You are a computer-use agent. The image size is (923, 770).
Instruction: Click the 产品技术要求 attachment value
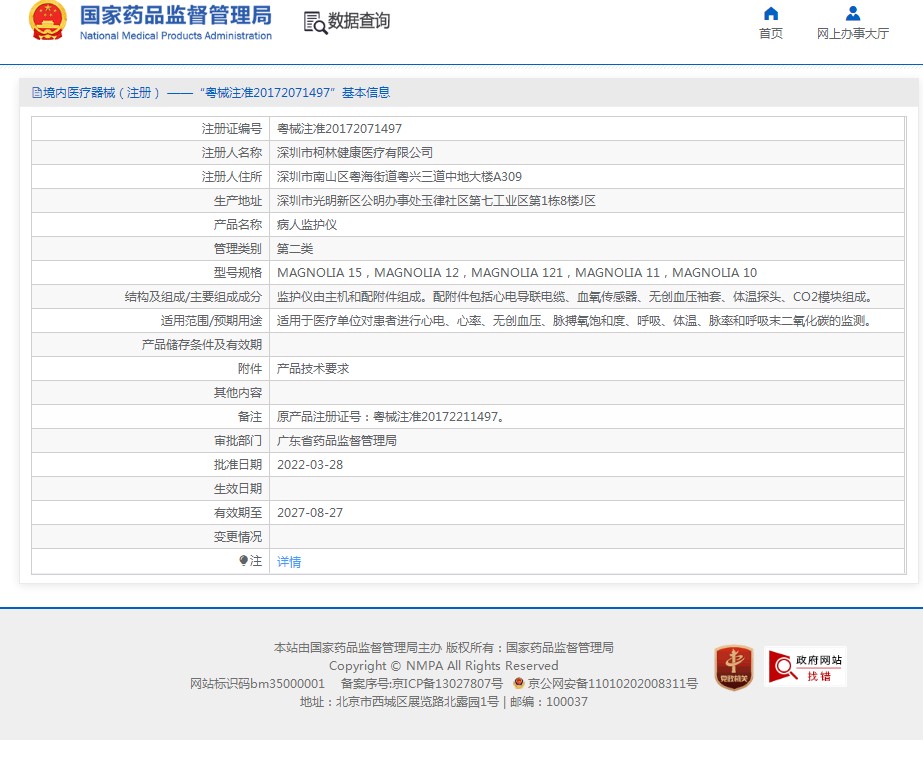click(x=313, y=369)
